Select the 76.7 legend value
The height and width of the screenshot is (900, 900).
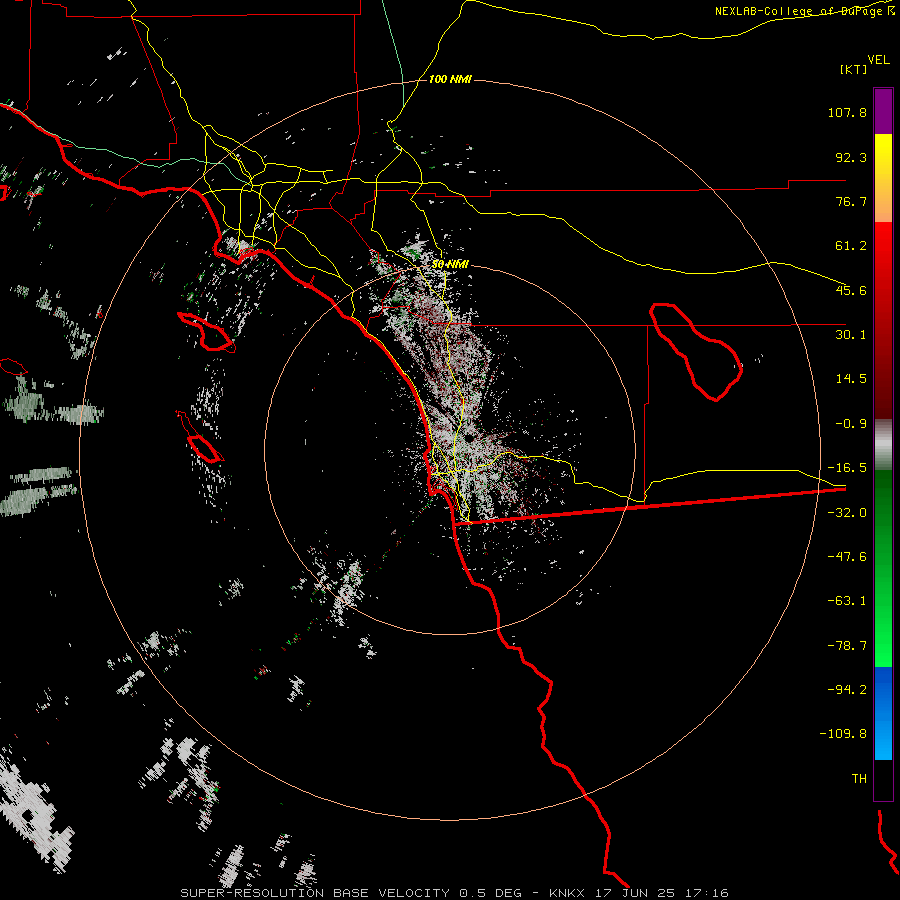(x=851, y=201)
